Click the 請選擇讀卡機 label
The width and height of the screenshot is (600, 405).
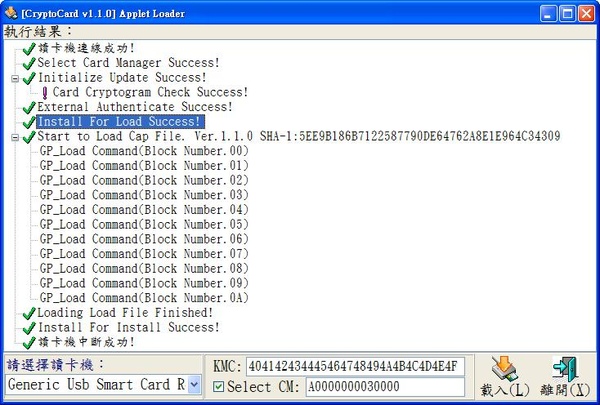[x=55, y=365]
